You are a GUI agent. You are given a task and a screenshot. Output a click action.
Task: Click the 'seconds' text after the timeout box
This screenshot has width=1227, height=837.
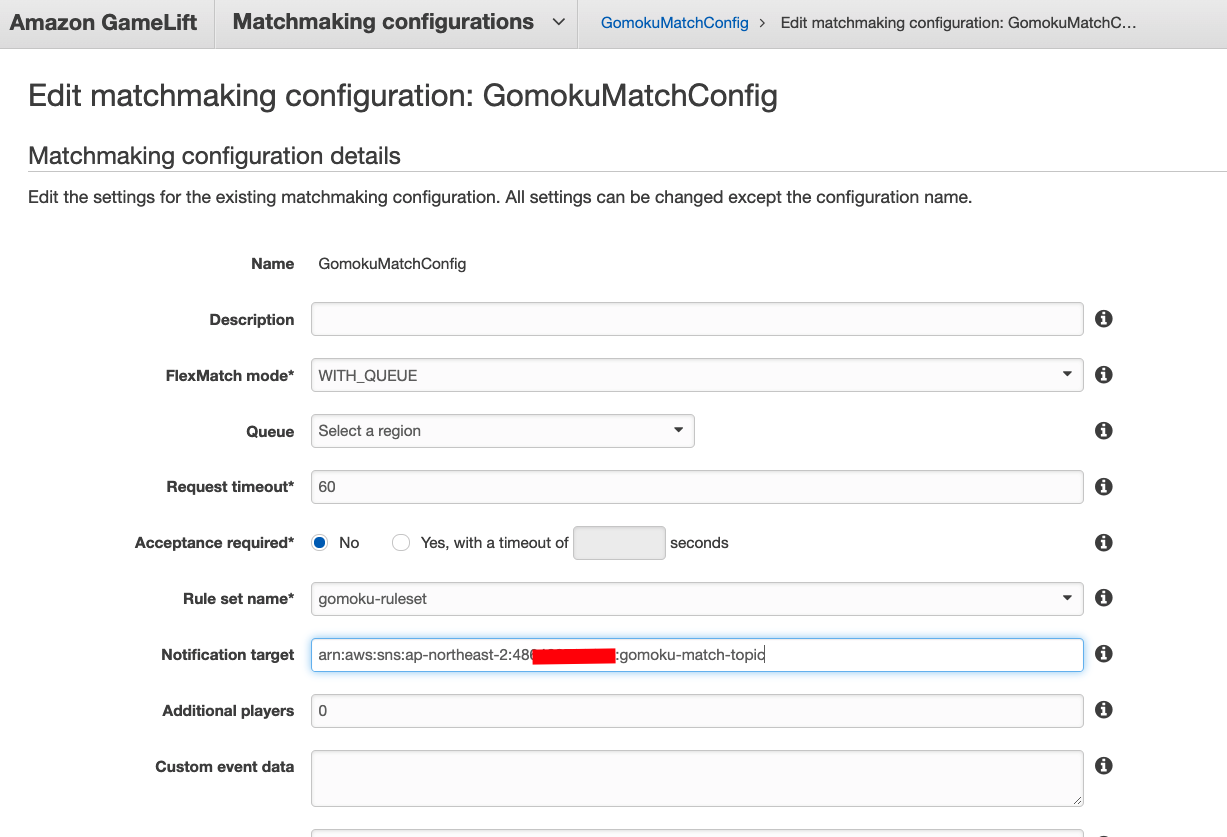pyautogui.click(x=699, y=543)
